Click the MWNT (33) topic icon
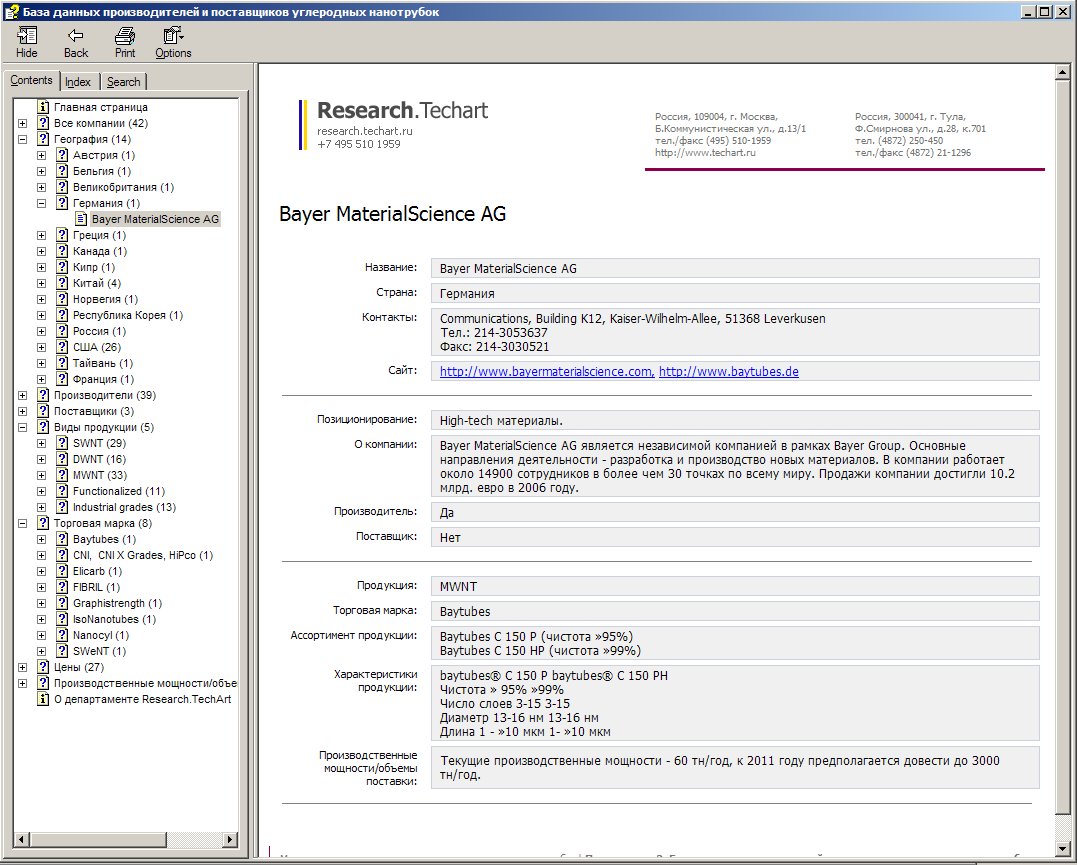 [x=63, y=475]
